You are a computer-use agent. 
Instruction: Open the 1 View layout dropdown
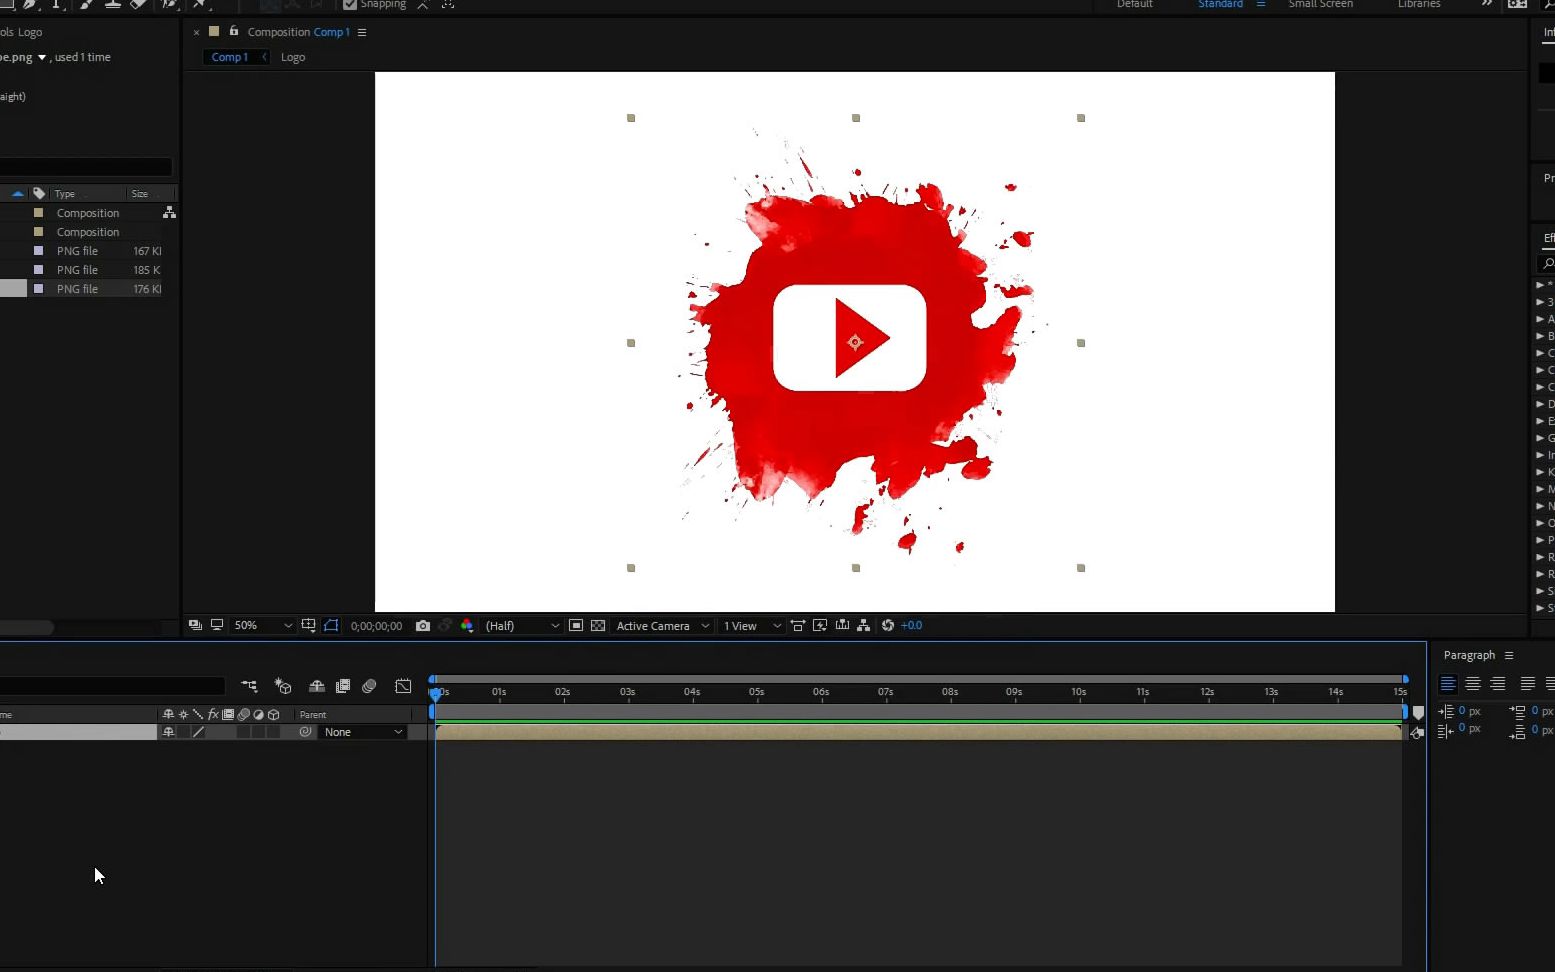click(752, 625)
